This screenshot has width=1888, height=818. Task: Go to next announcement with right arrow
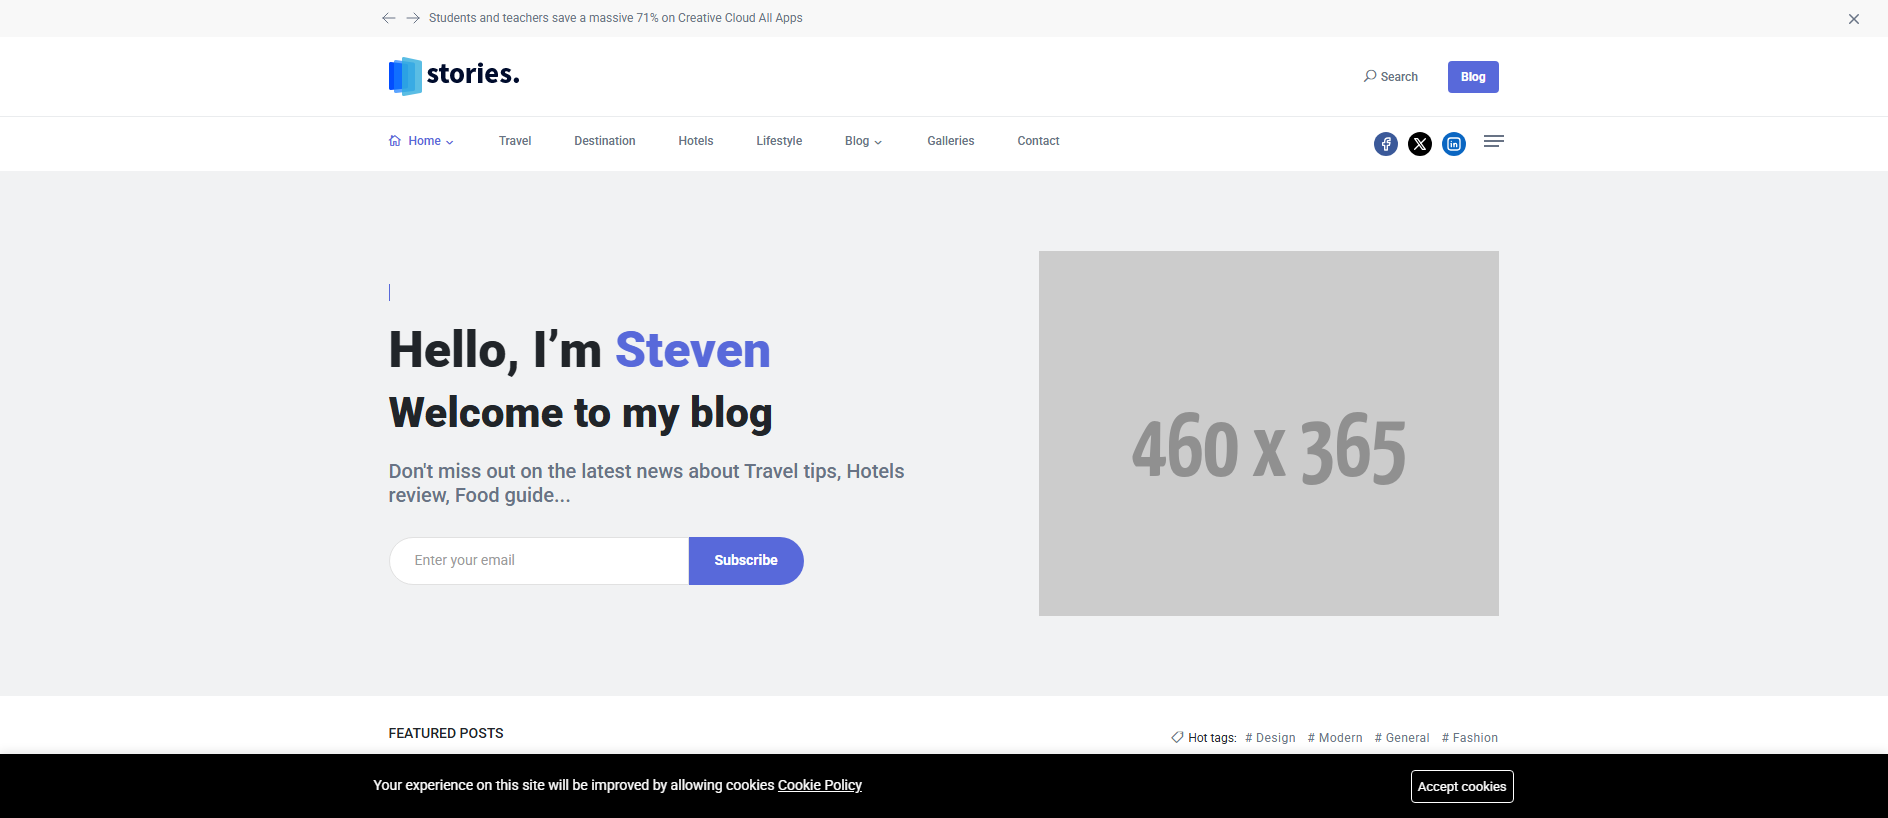(x=413, y=18)
